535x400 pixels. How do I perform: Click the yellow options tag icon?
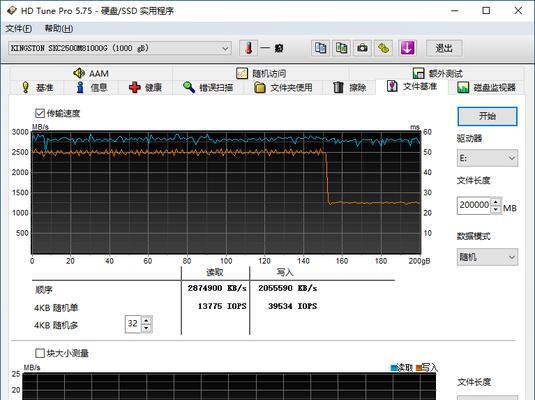tap(383, 48)
